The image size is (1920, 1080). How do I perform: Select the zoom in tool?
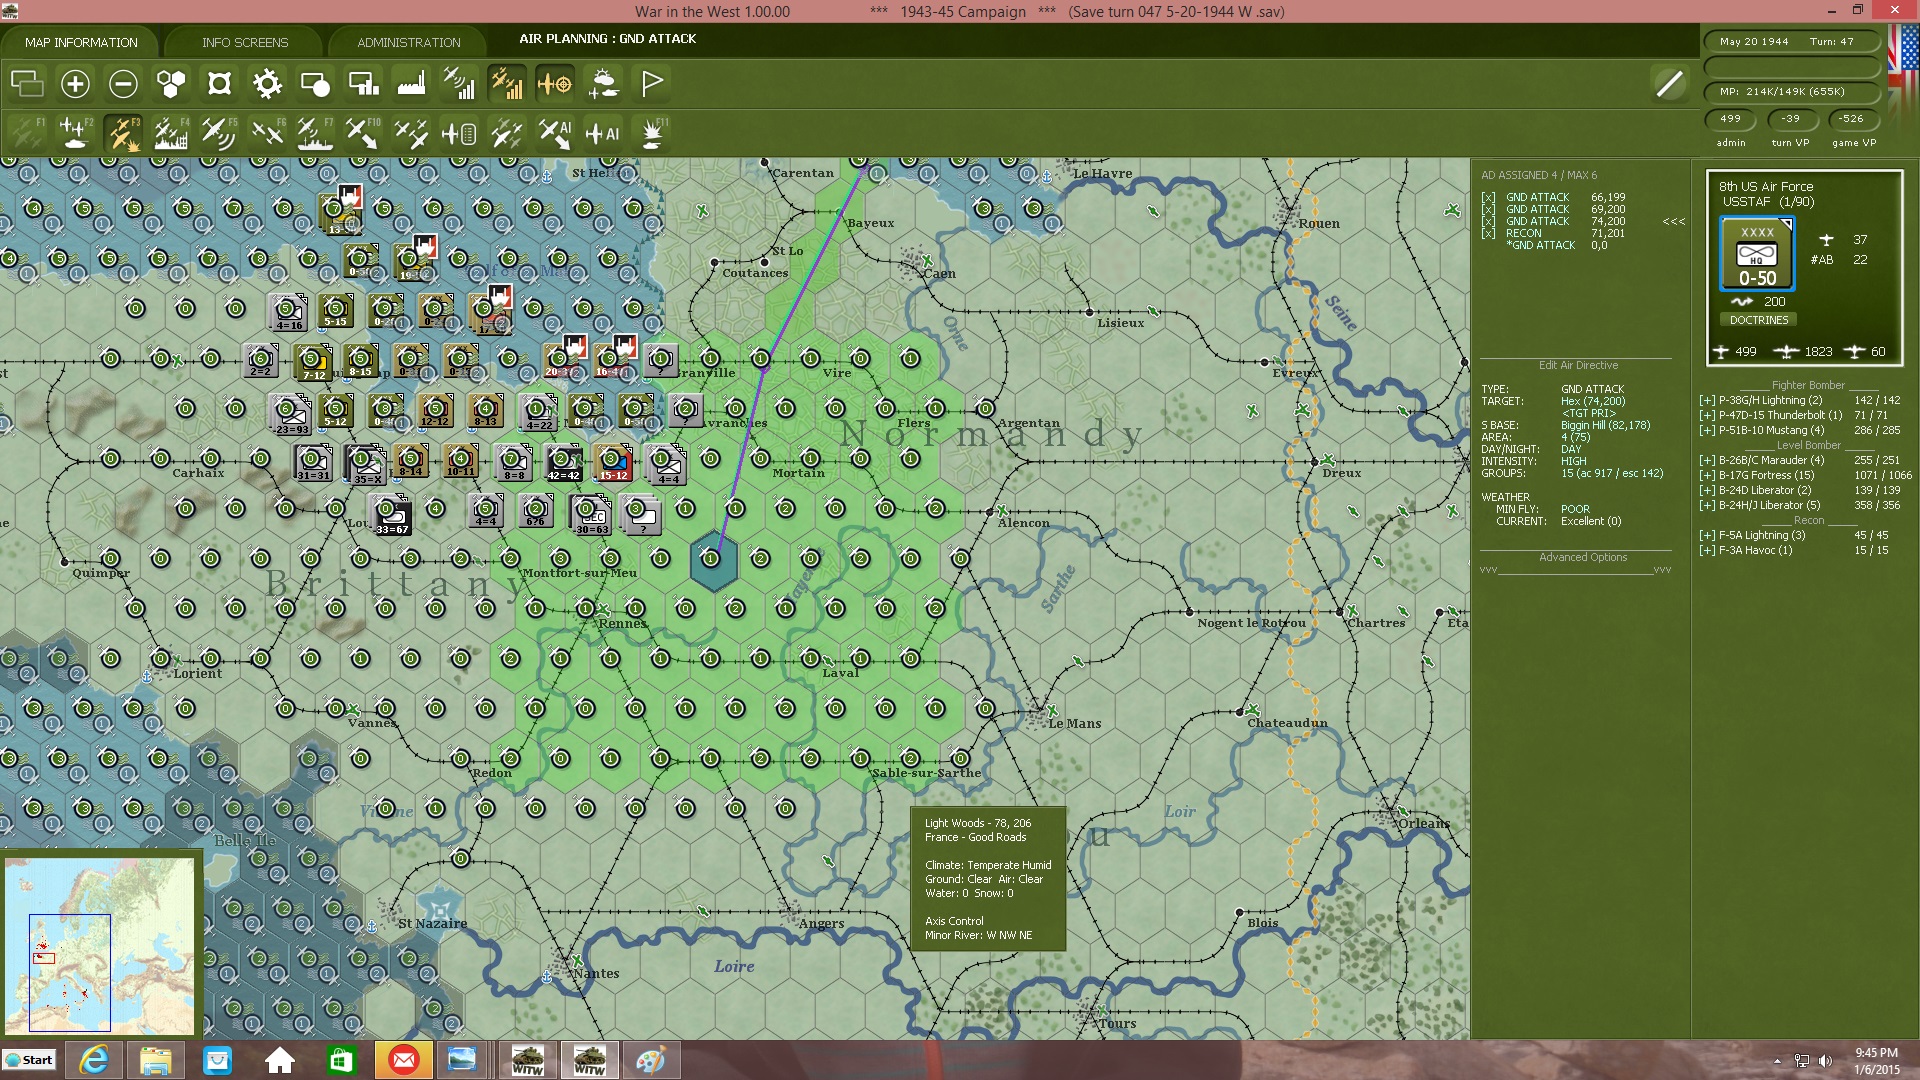[x=75, y=84]
